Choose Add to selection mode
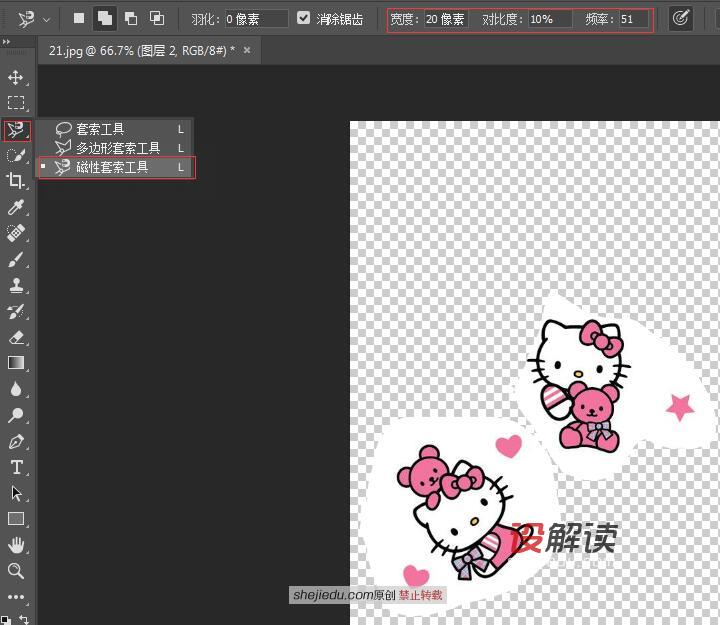The height and width of the screenshot is (625, 720). (105, 18)
